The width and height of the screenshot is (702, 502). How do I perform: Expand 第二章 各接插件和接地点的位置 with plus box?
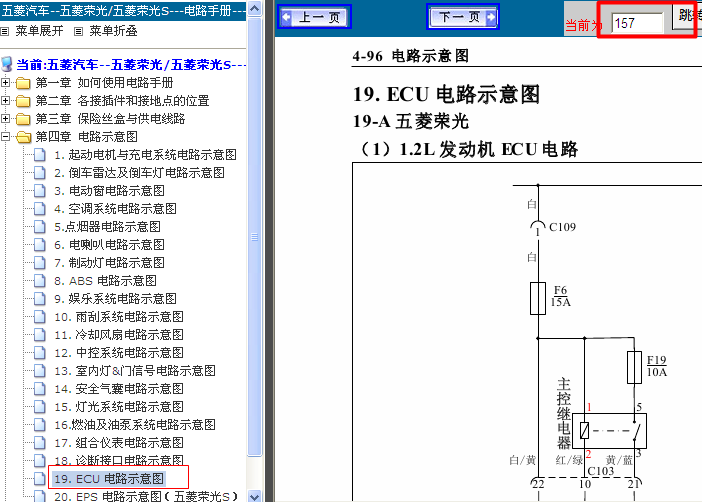coord(5,100)
